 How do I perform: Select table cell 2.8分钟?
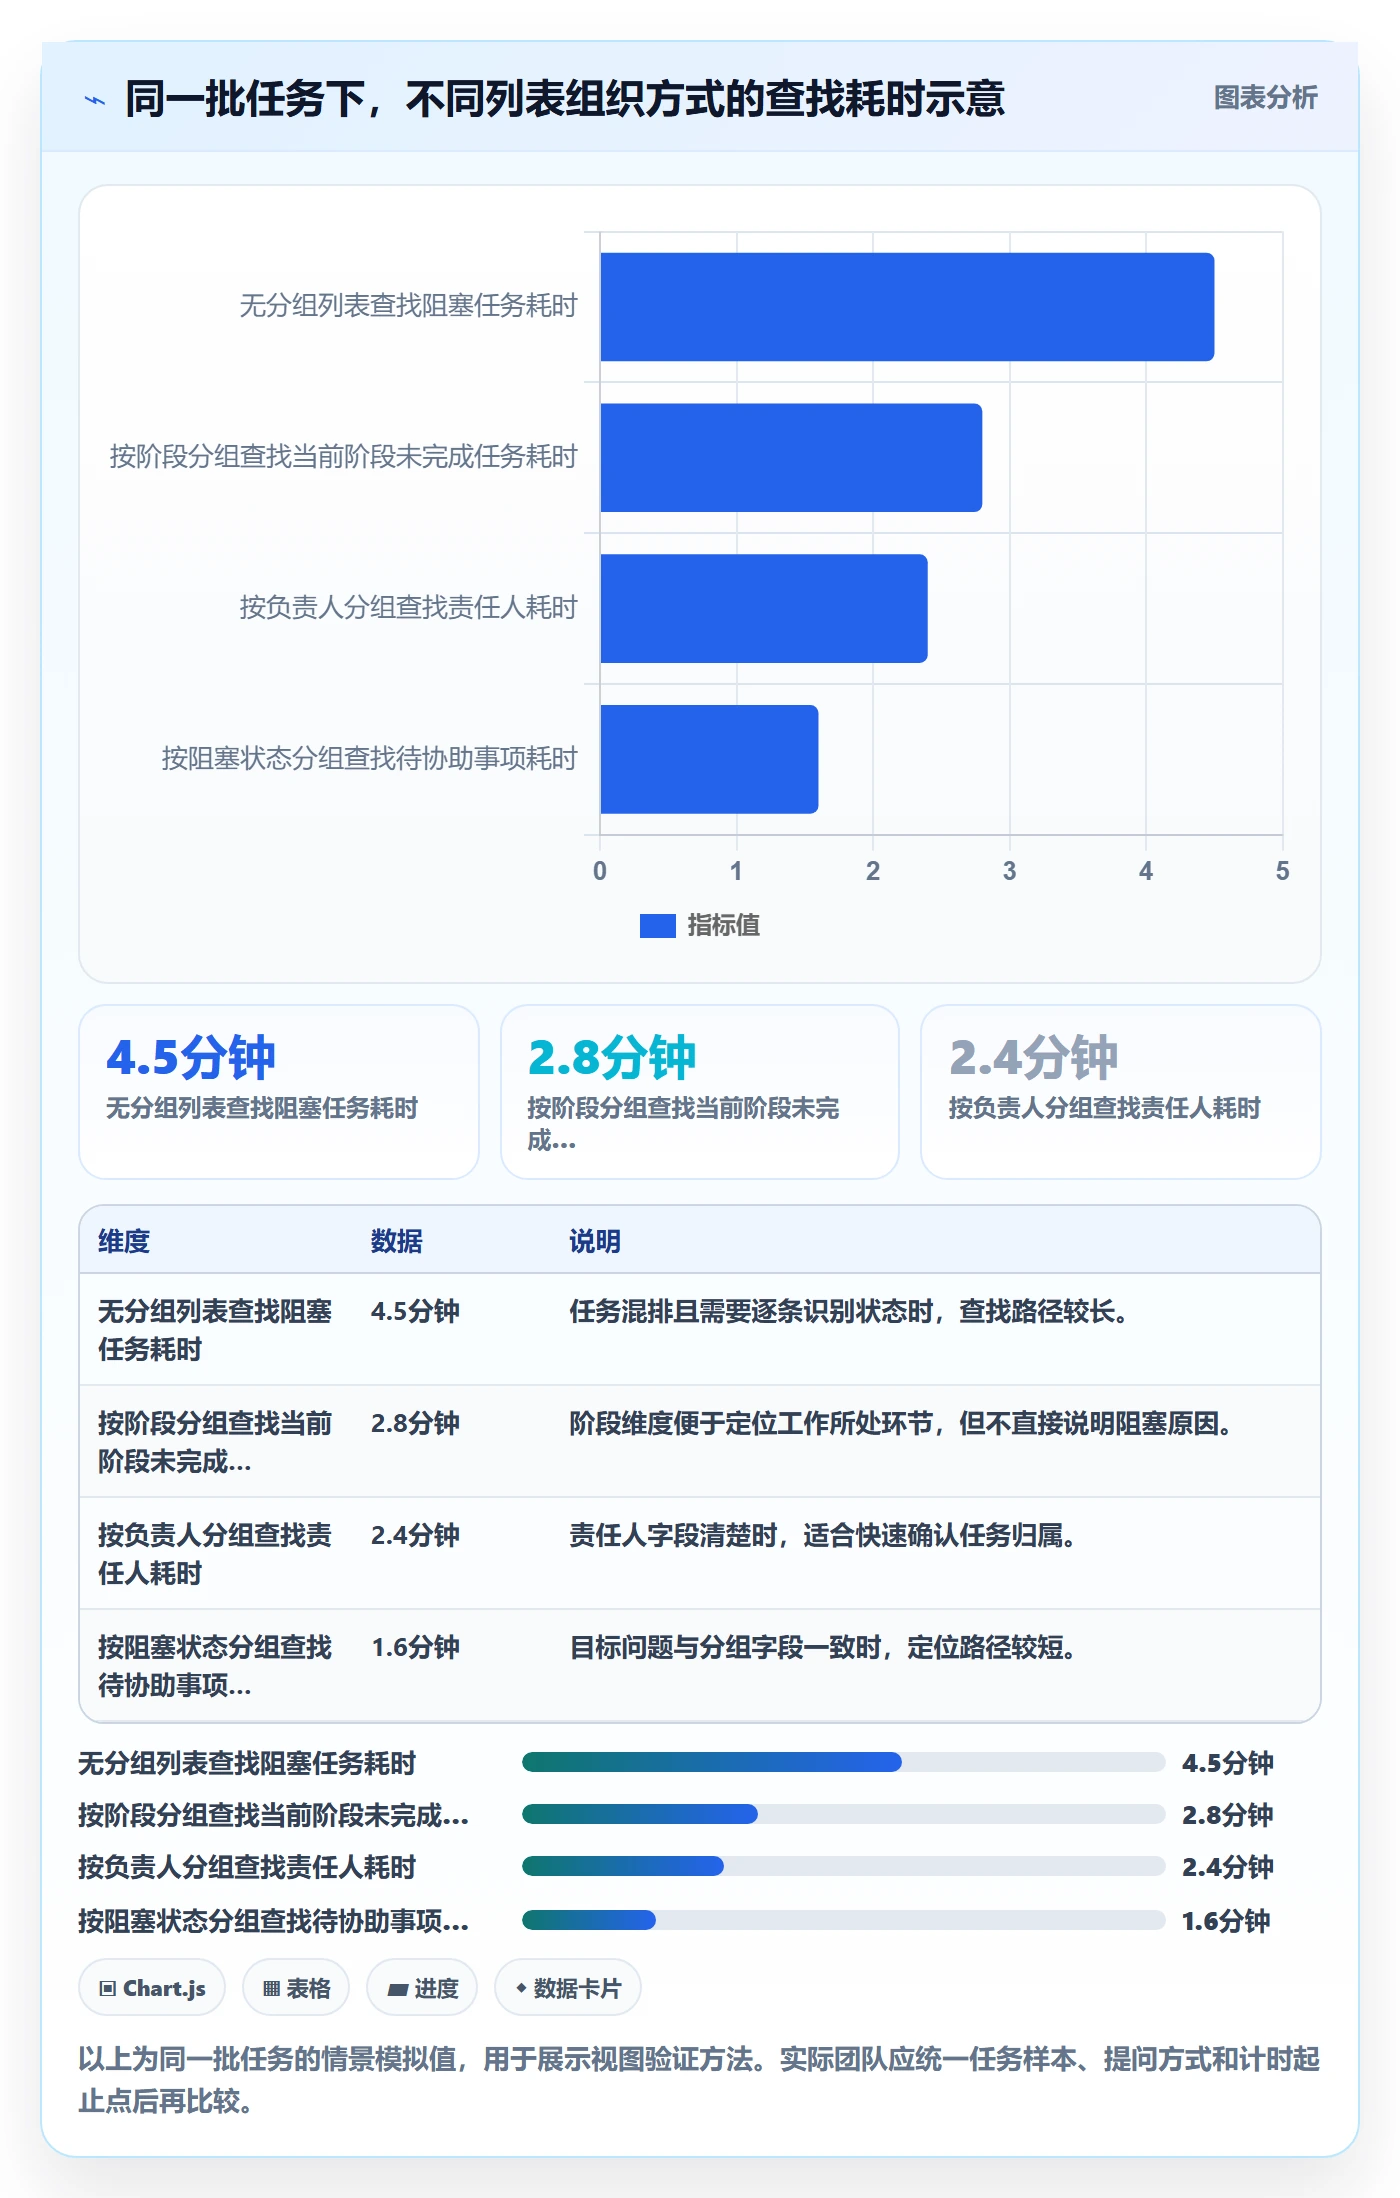tap(415, 1423)
